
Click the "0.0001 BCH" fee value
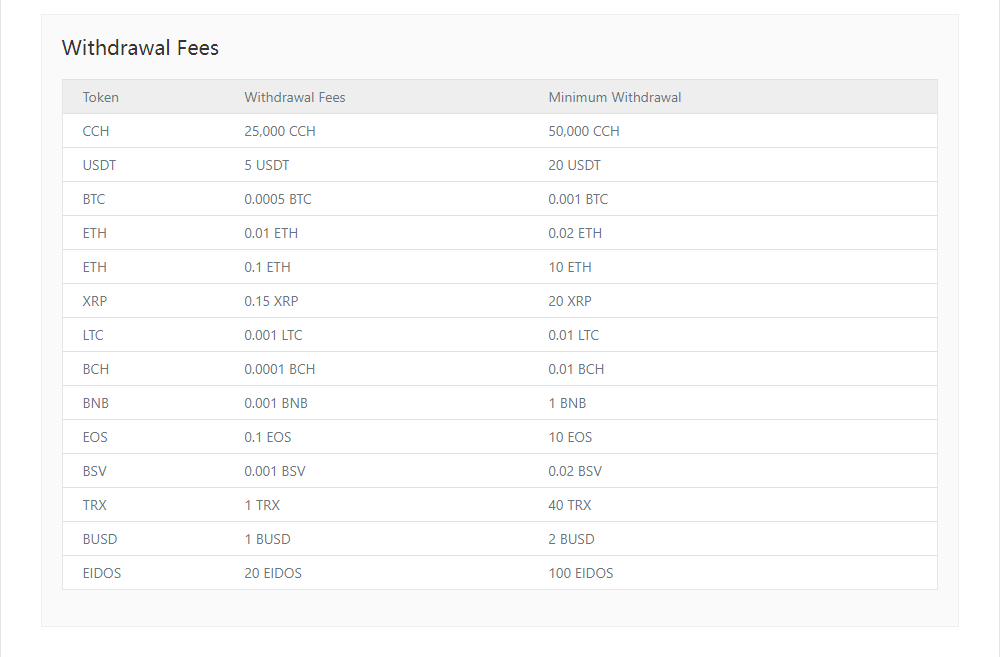click(279, 369)
